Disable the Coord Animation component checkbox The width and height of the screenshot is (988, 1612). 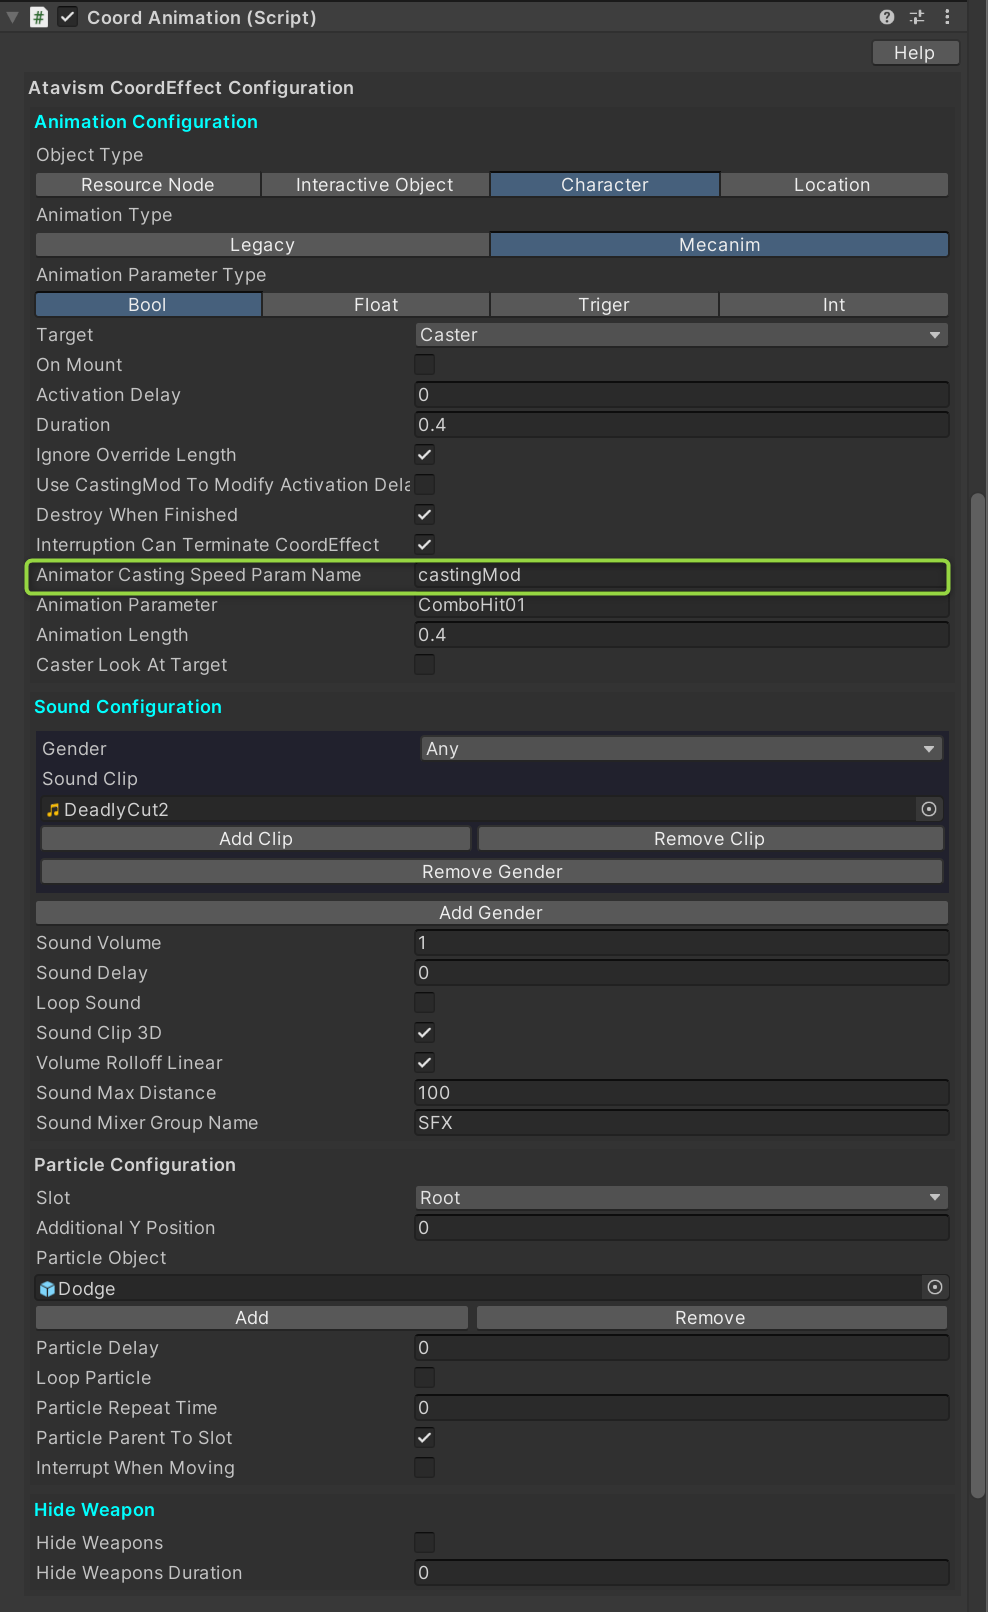click(x=67, y=17)
